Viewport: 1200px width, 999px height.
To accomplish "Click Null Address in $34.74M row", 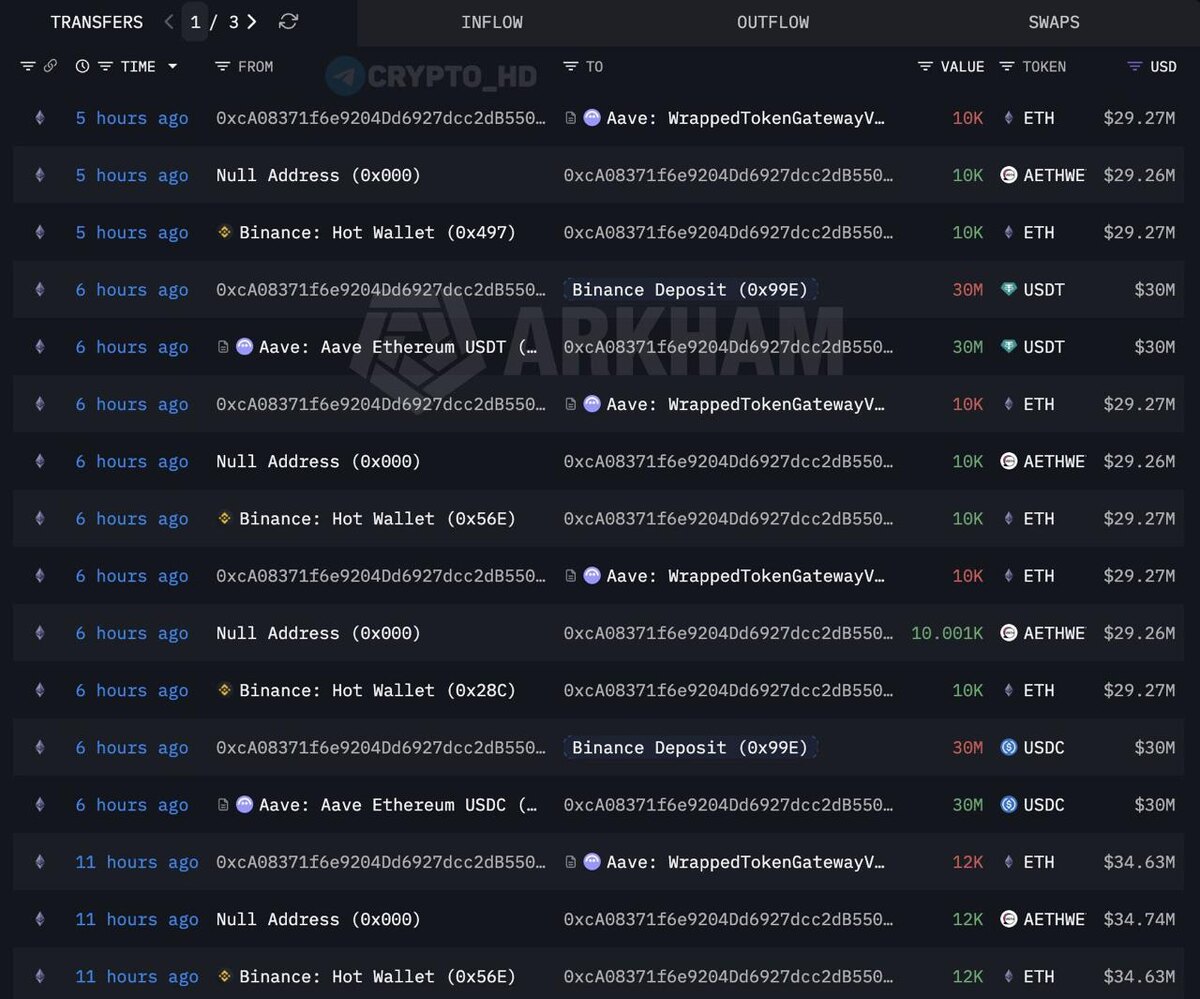I will (x=318, y=920).
